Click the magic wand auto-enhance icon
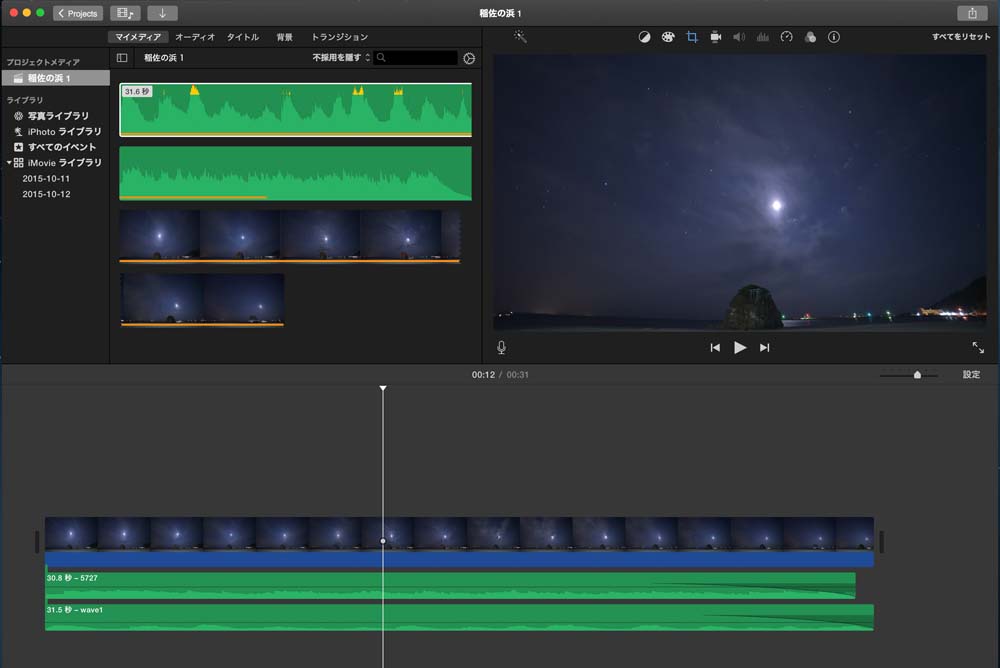 pyautogui.click(x=520, y=37)
